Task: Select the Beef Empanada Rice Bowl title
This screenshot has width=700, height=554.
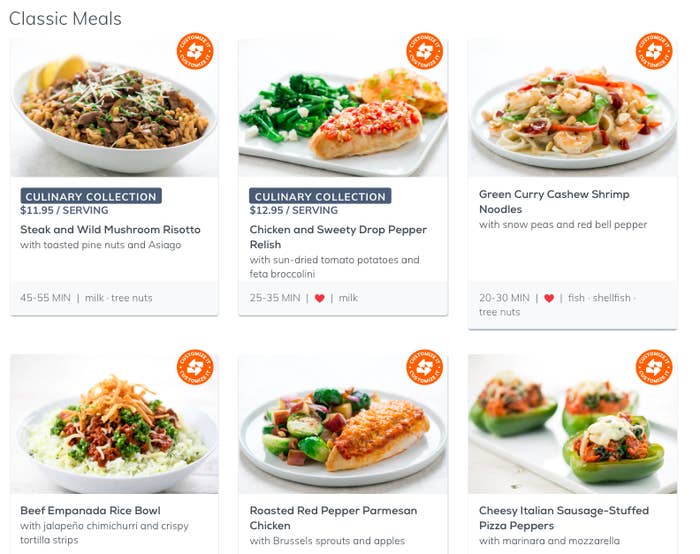Action: (x=90, y=510)
